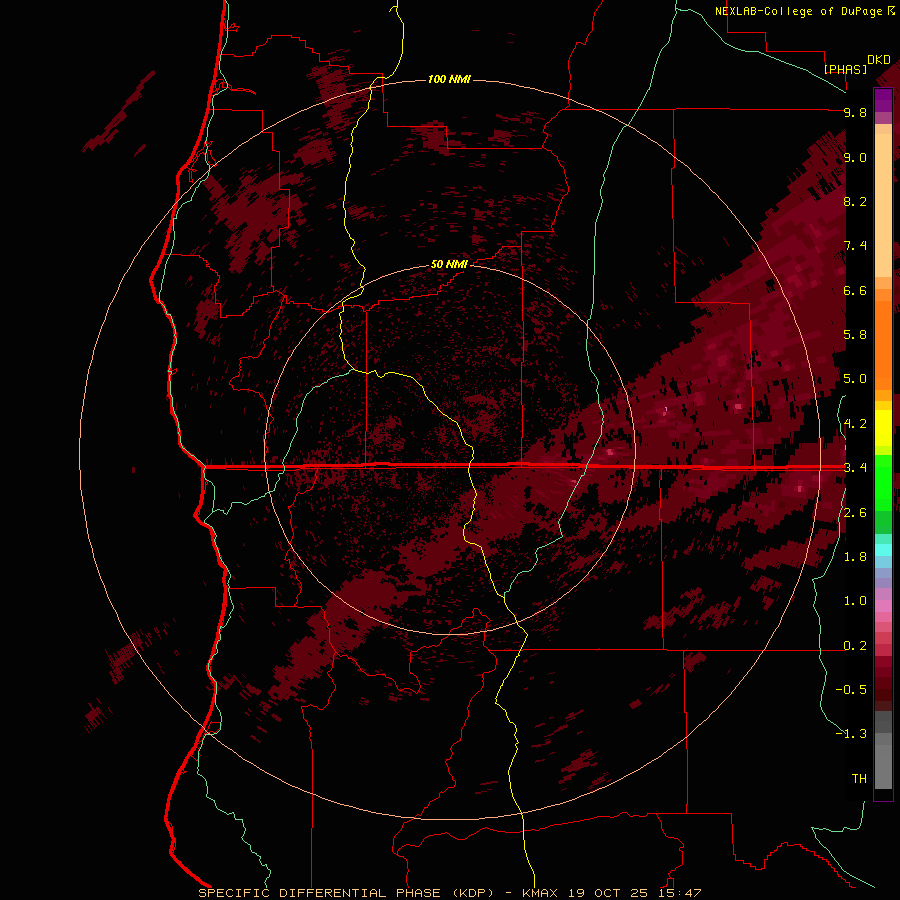Click the "9.0" legend value
Viewport: 900px width, 900px height.
click(855, 157)
